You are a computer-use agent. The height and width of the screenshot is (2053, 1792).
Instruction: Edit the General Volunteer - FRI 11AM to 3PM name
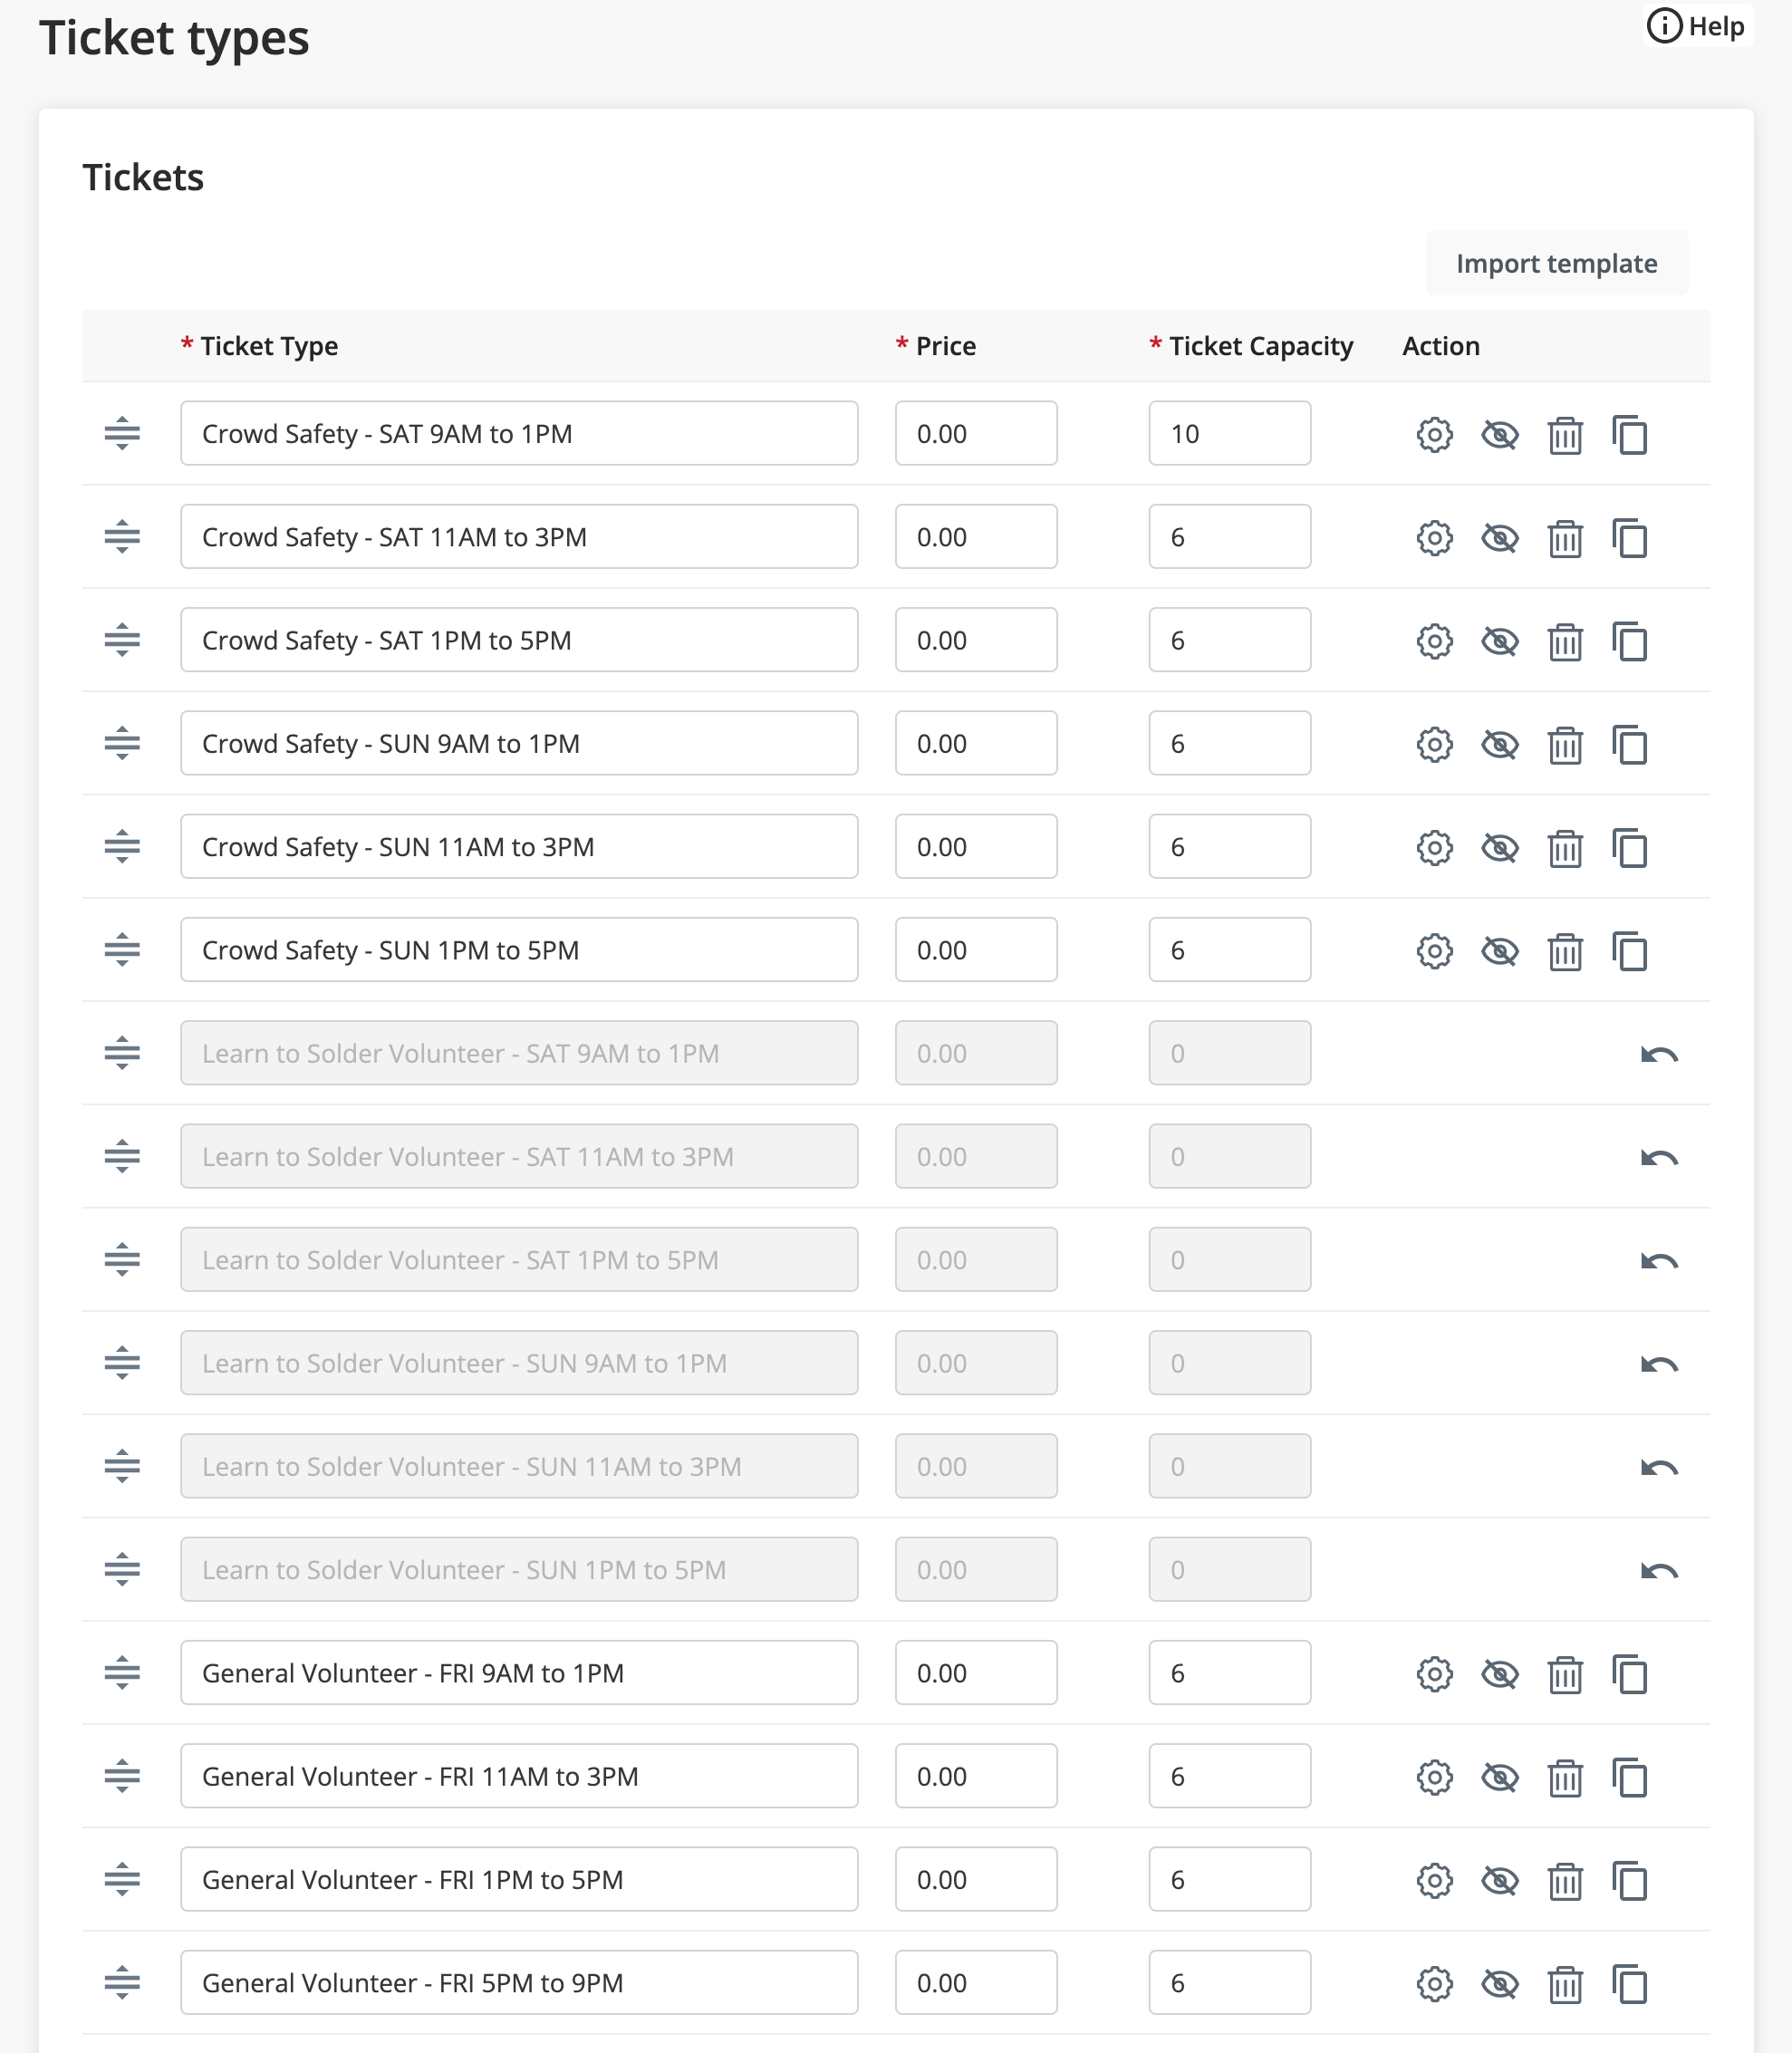pos(519,1776)
